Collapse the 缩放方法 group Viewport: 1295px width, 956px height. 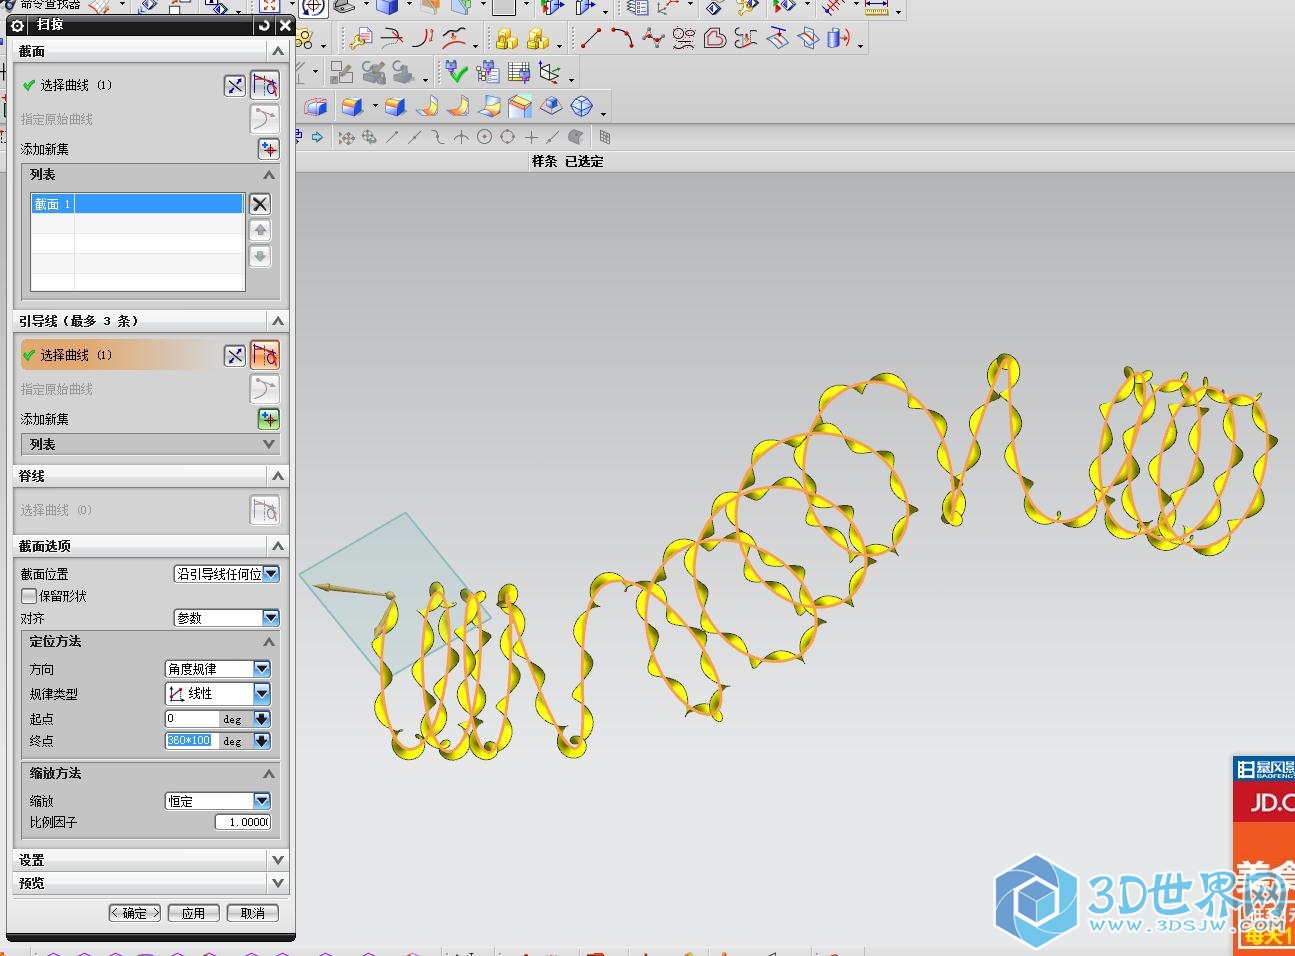click(x=268, y=774)
